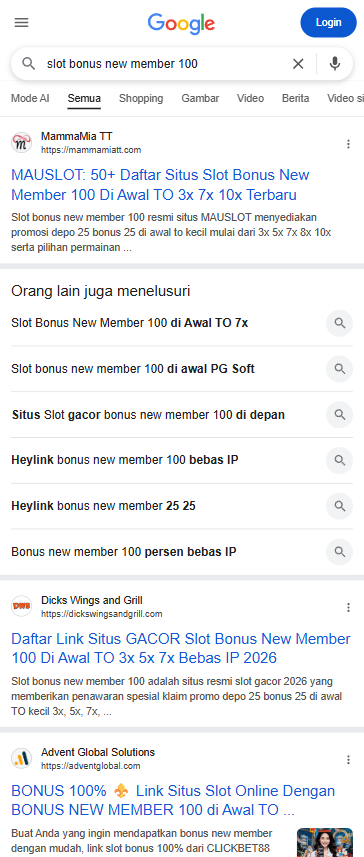The width and height of the screenshot is (364, 857).
Task: Search icon beside 'Heylink ... bebas IP' suggestion
Action: click(x=339, y=460)
